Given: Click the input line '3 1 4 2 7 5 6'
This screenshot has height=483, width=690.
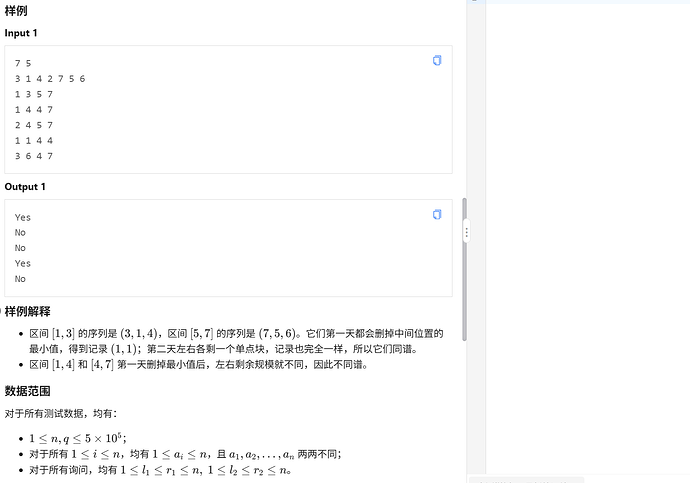Looking at the screenshot, I should (x=50, y=79).
